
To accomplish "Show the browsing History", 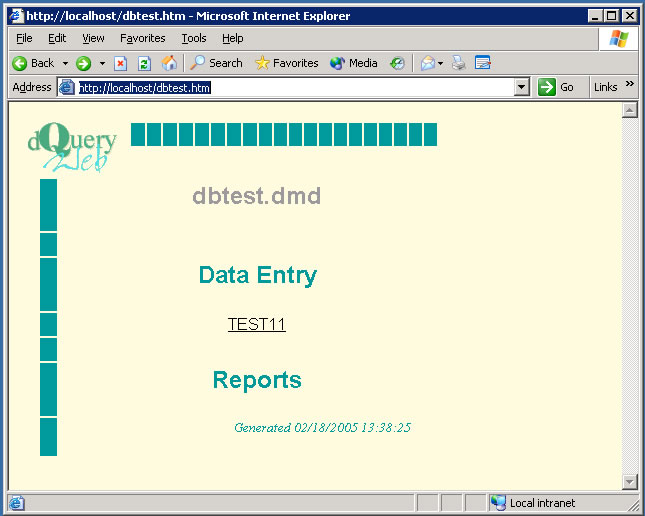I will tap(397, 63).
